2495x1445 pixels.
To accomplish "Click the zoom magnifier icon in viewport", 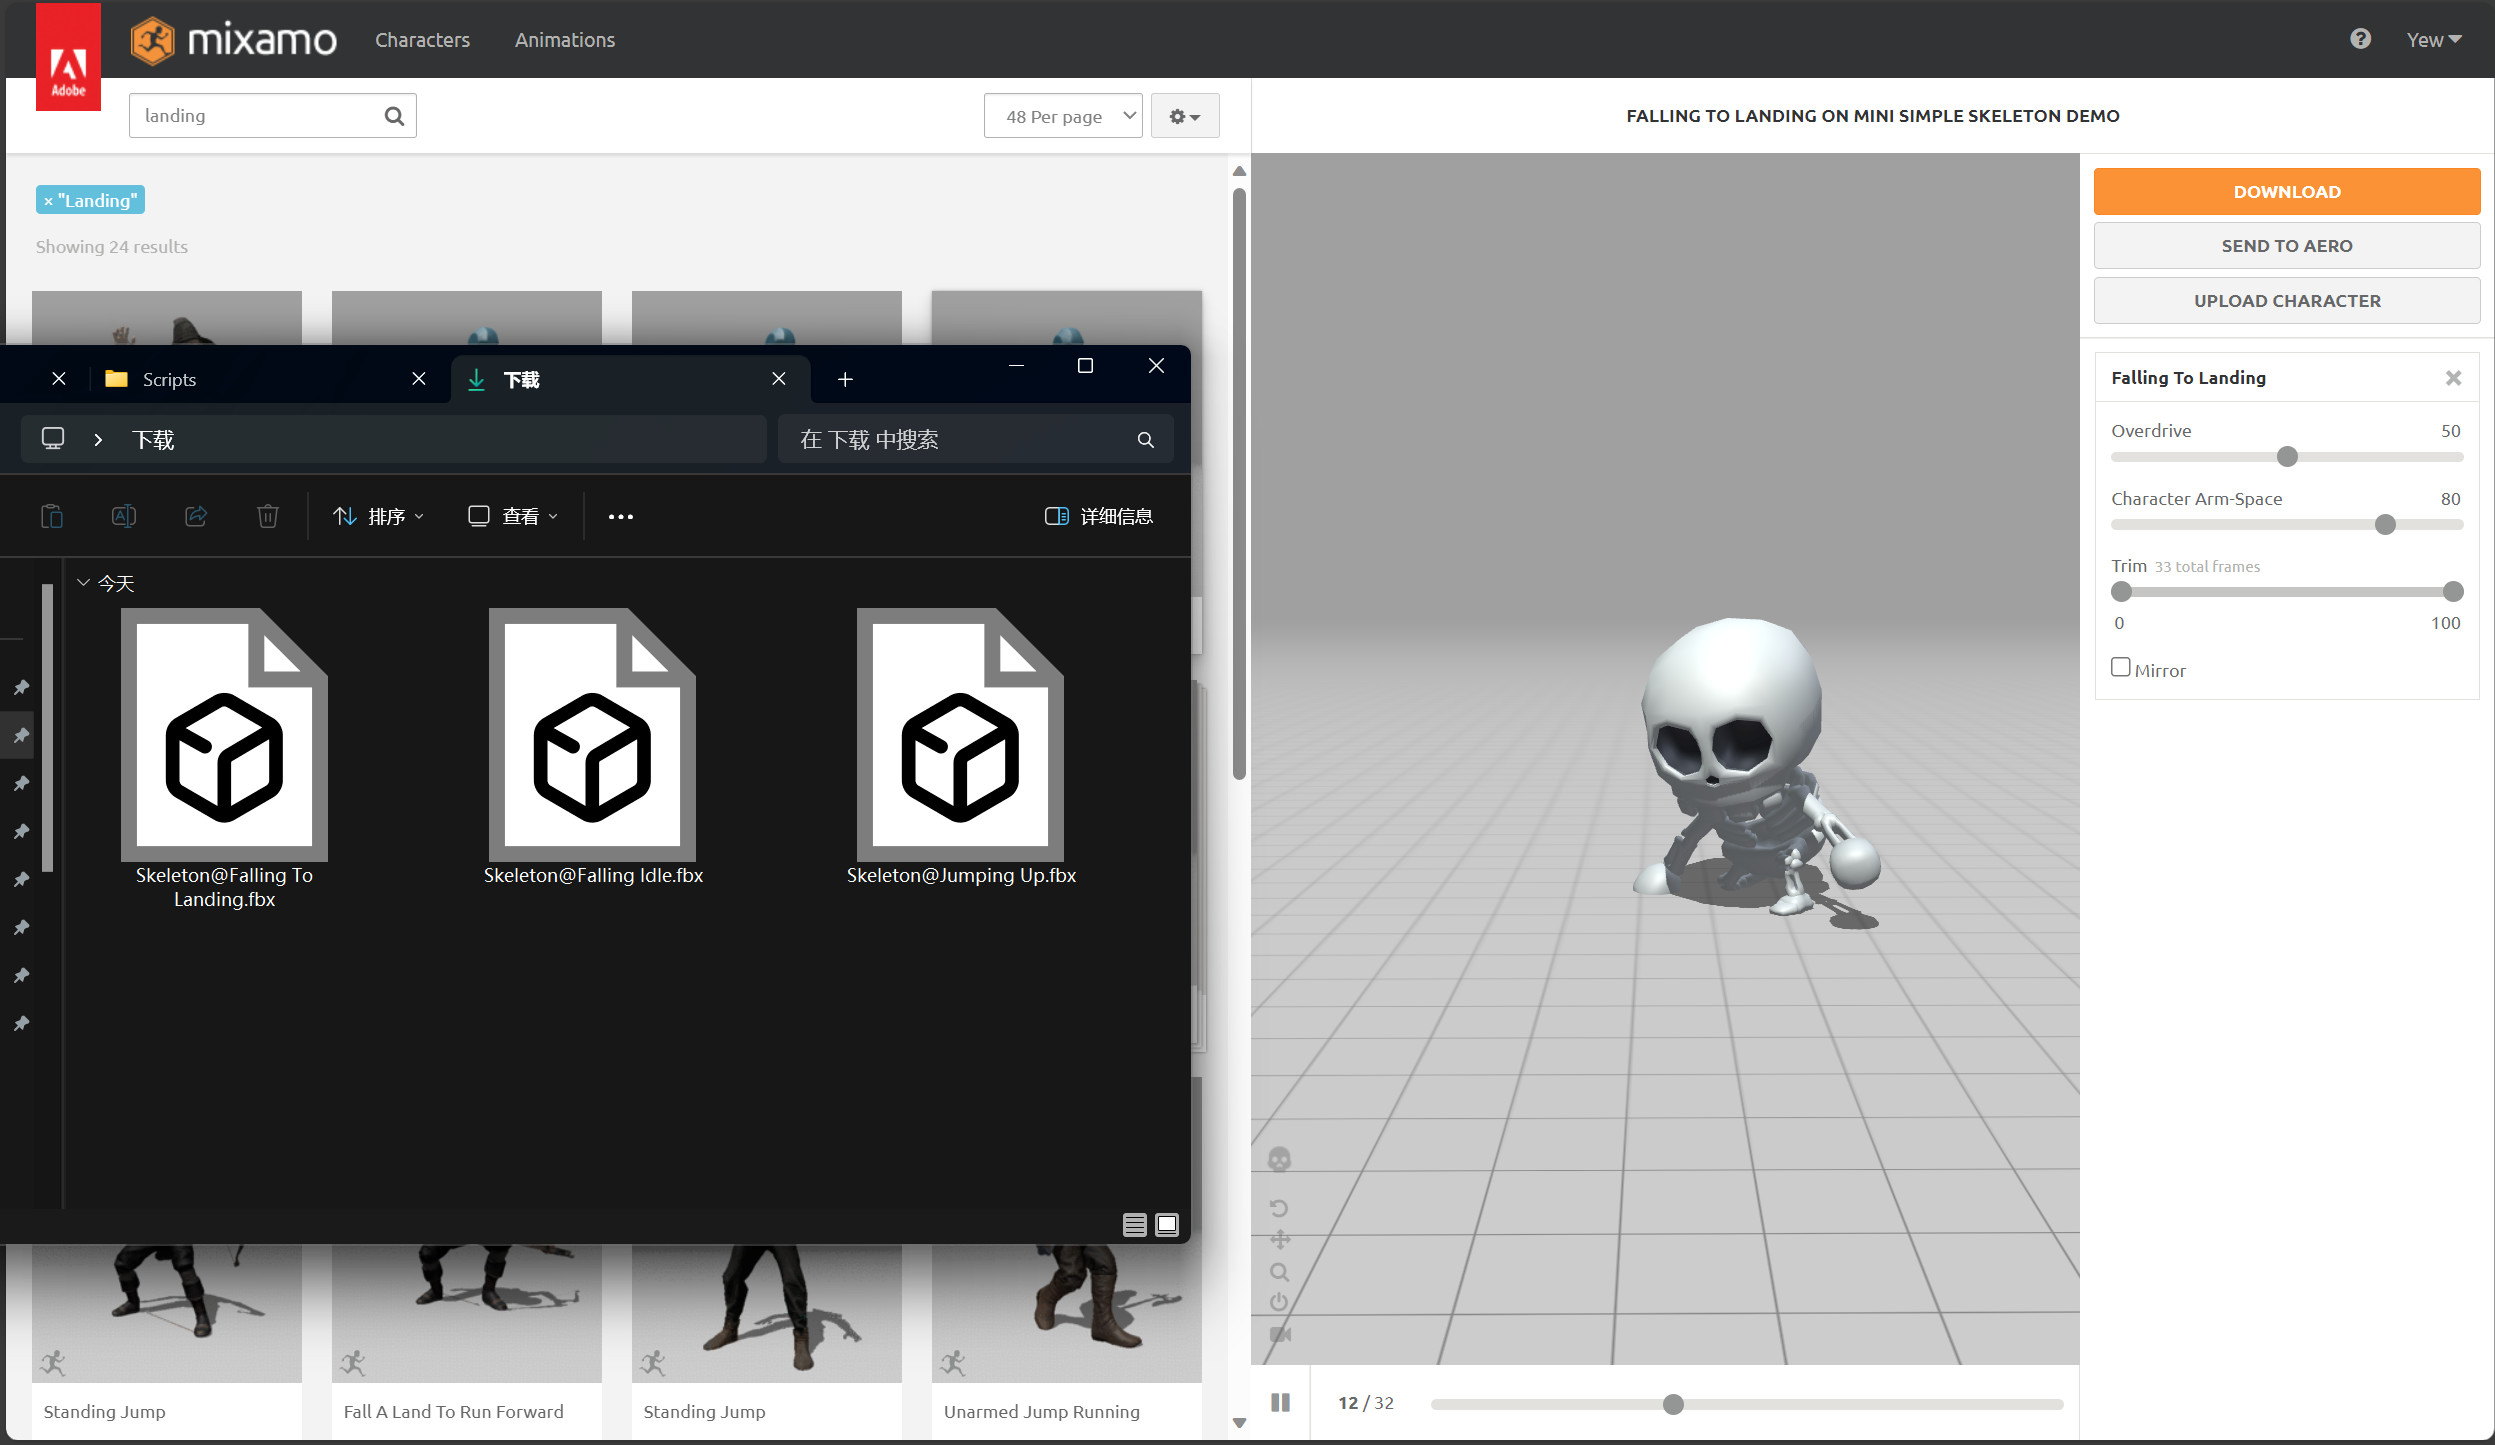I will 1279,1272.
